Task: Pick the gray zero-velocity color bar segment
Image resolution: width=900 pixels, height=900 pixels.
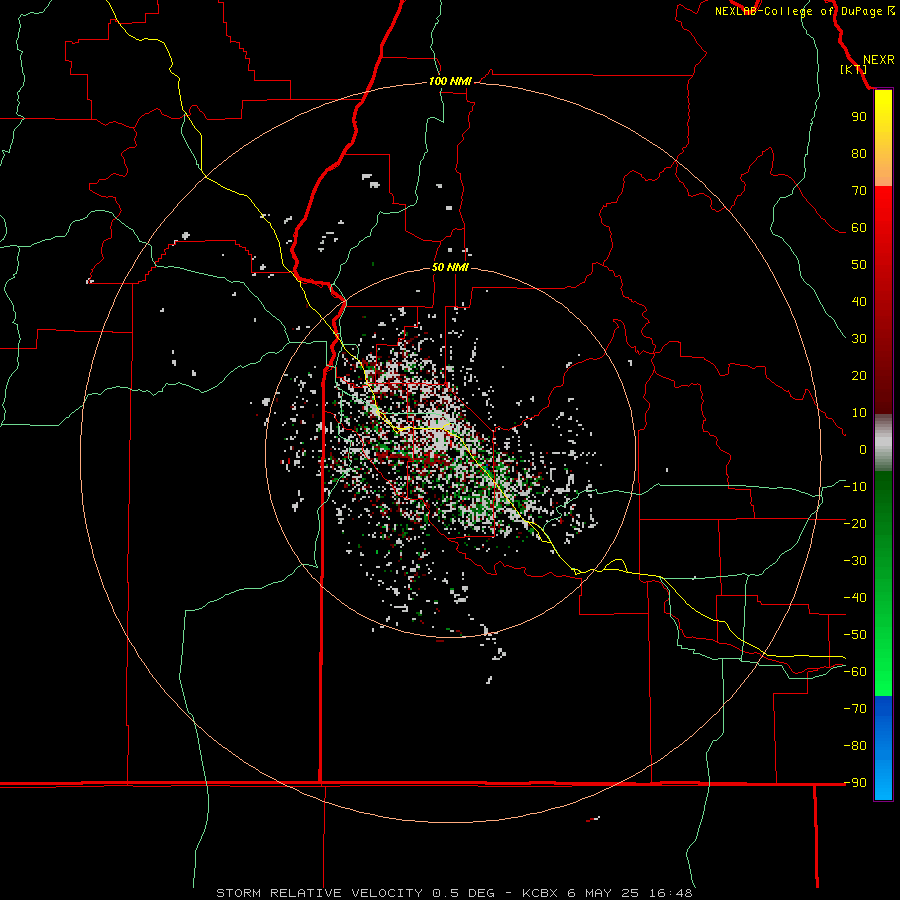Action: 883,443
